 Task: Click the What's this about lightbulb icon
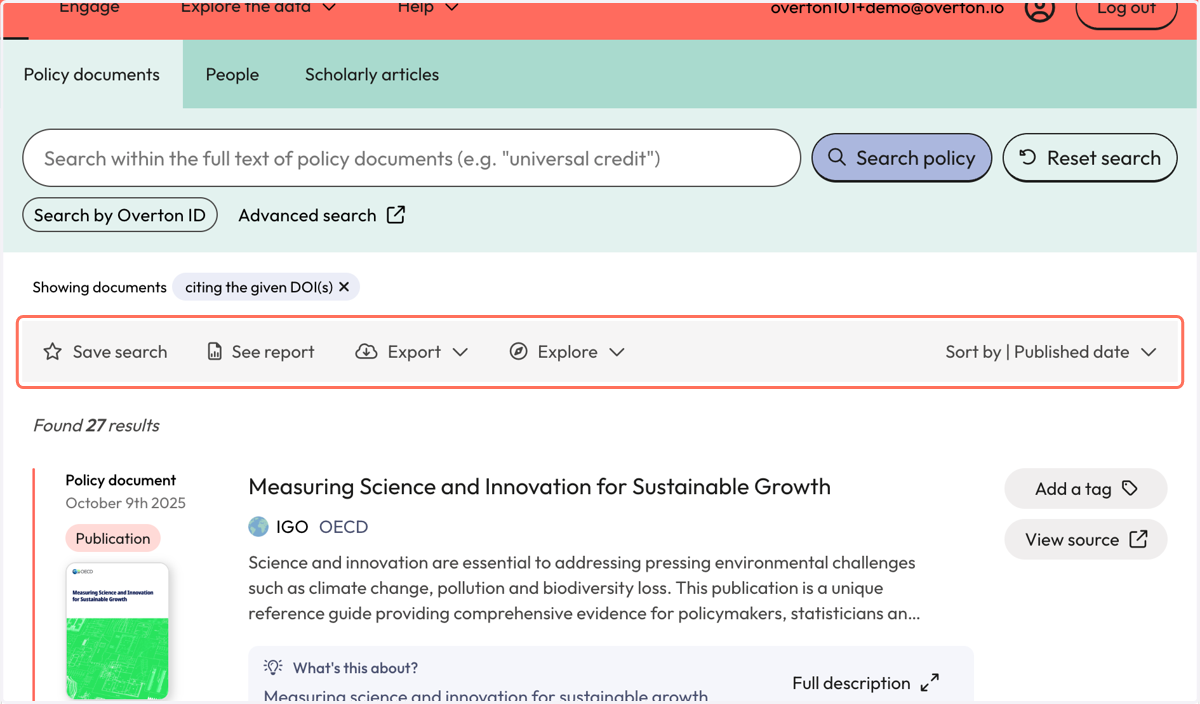coord(273,667)
